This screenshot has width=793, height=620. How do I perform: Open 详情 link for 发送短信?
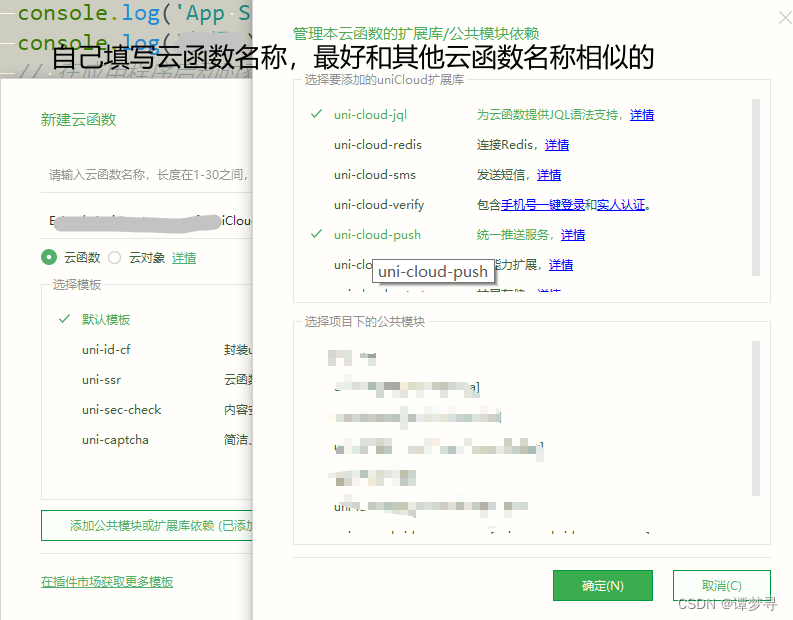pyautogui.click(x=549, y=175)
